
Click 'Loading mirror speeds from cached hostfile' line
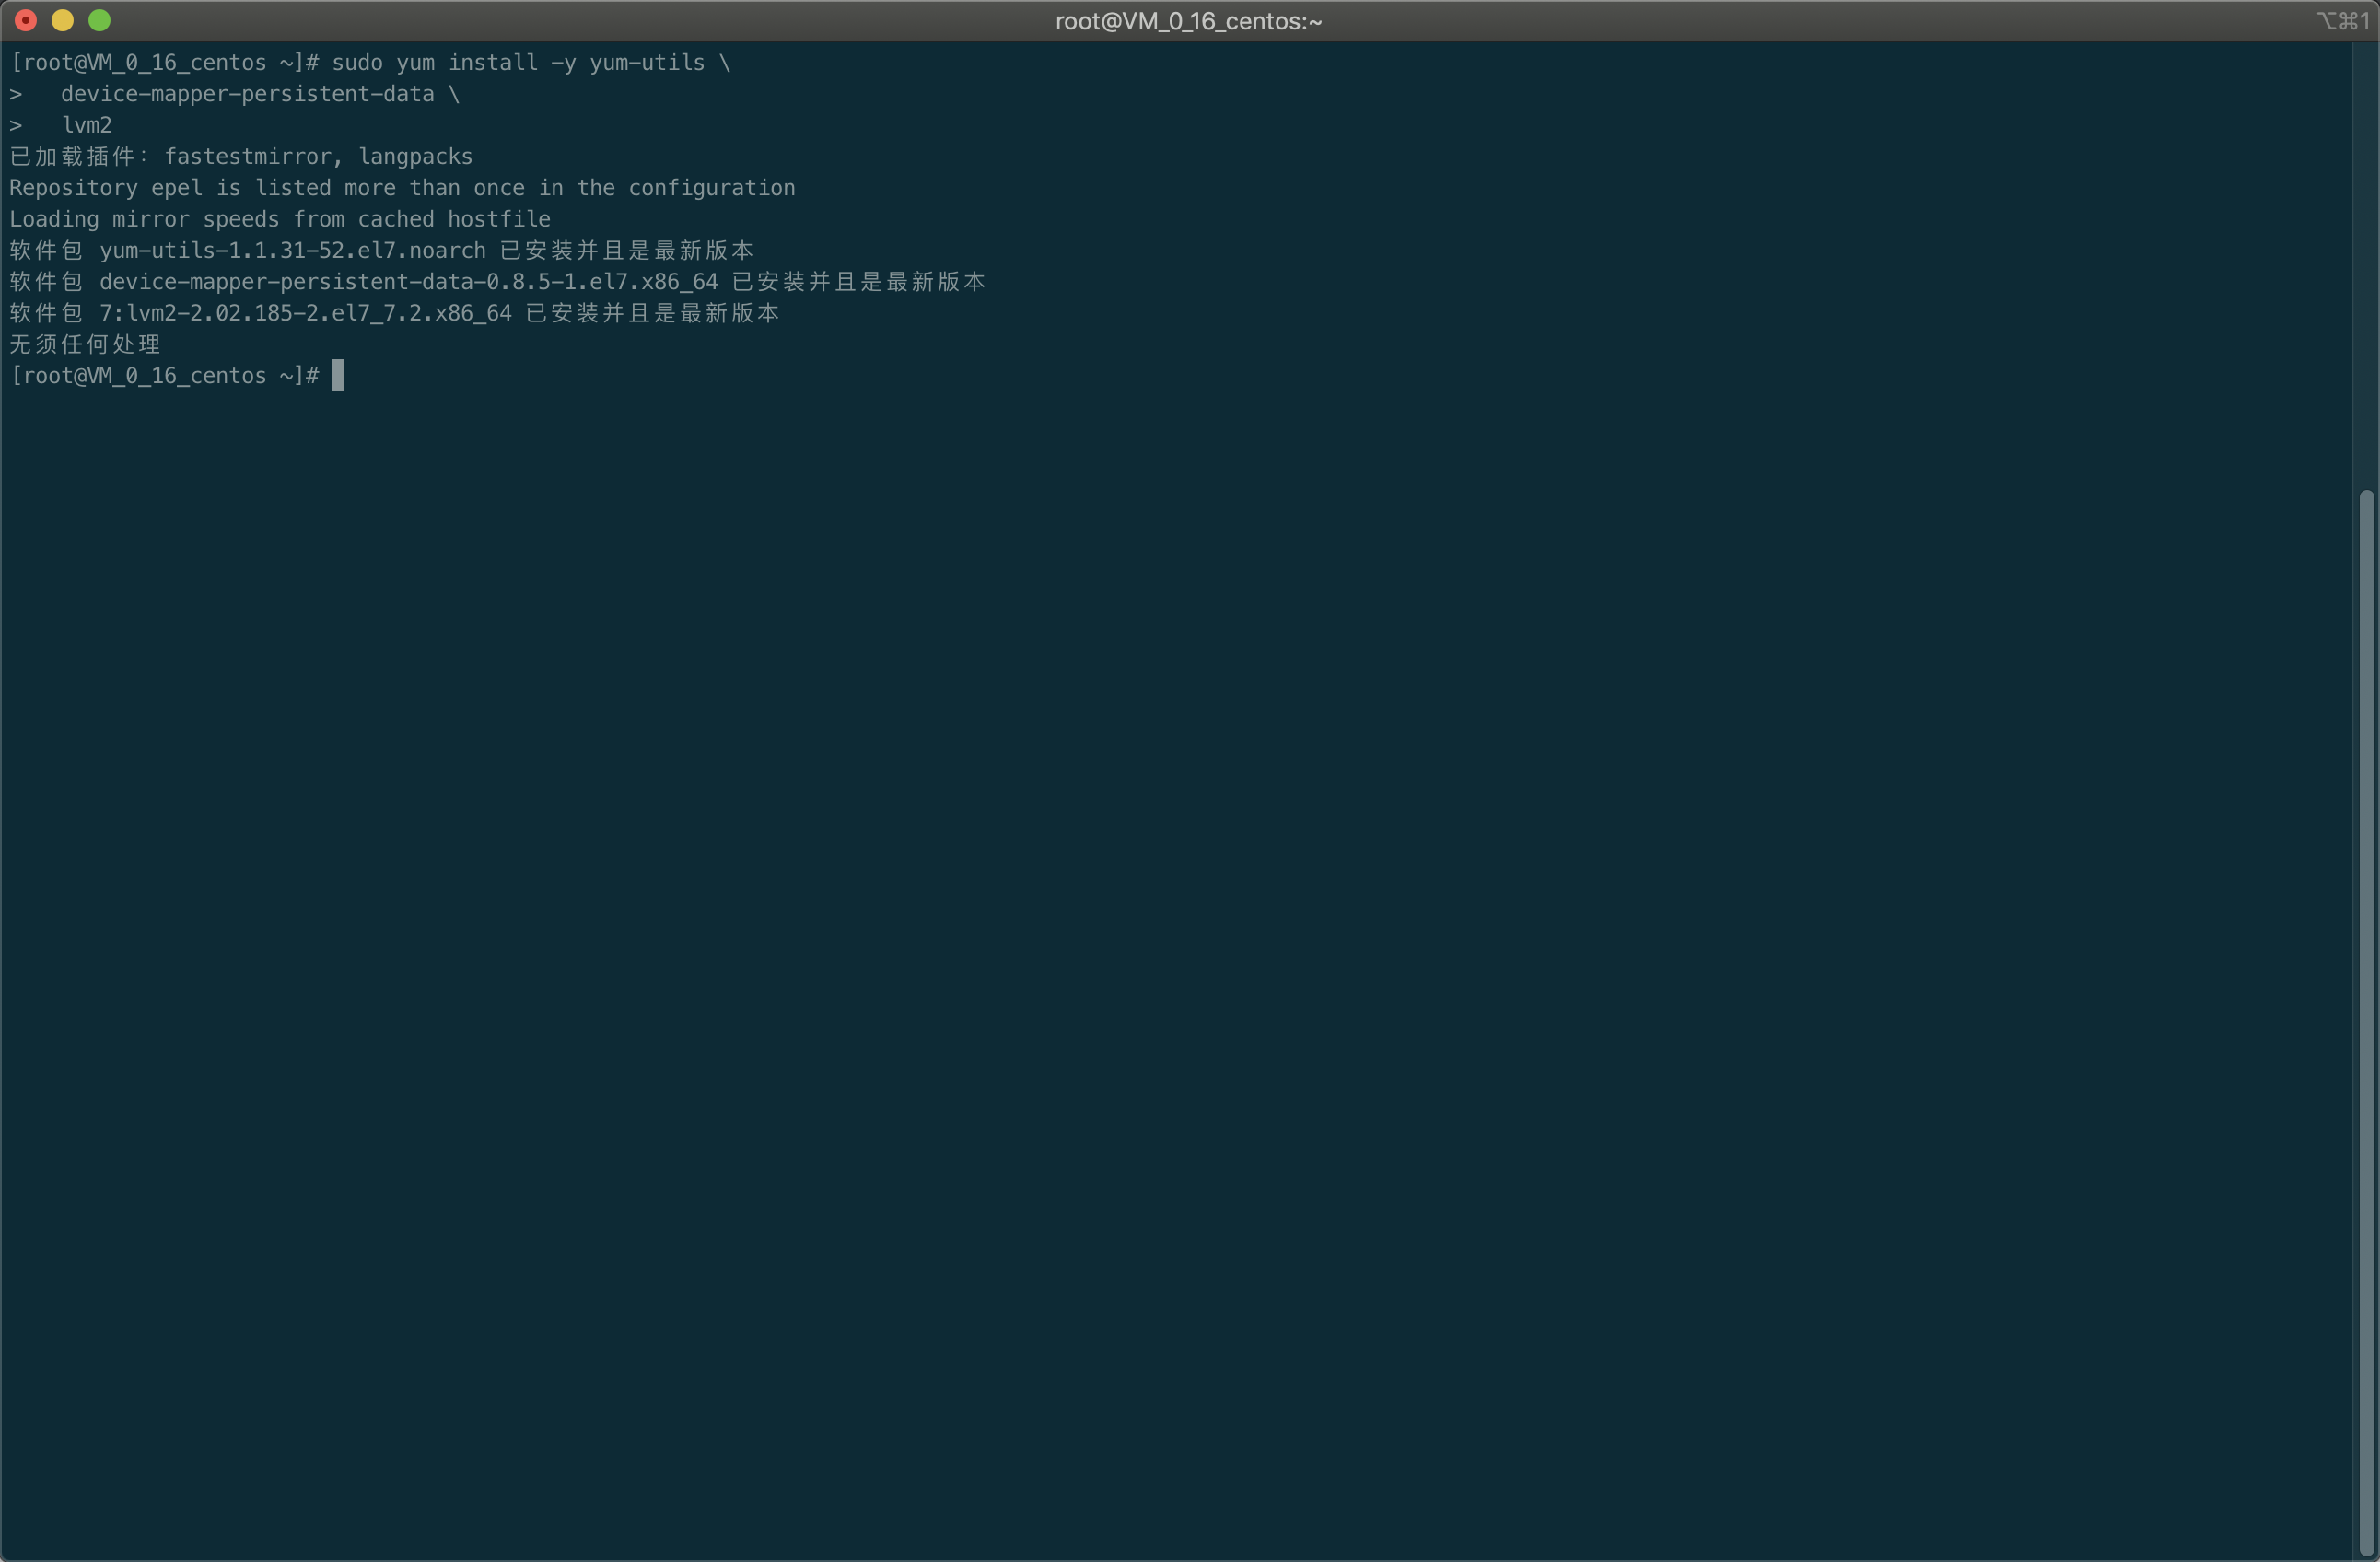pyautogui.click(x=280, y=219)
